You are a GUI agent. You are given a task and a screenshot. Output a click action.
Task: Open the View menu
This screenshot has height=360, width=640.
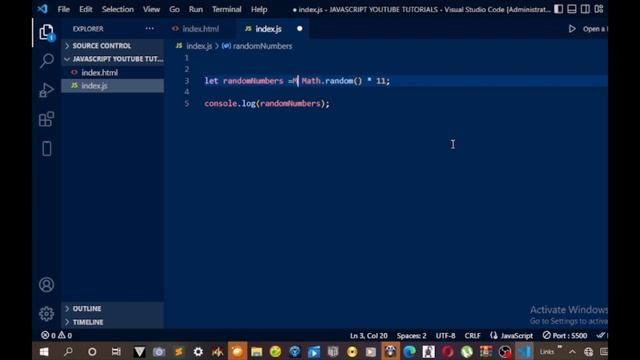click(151, 9)
